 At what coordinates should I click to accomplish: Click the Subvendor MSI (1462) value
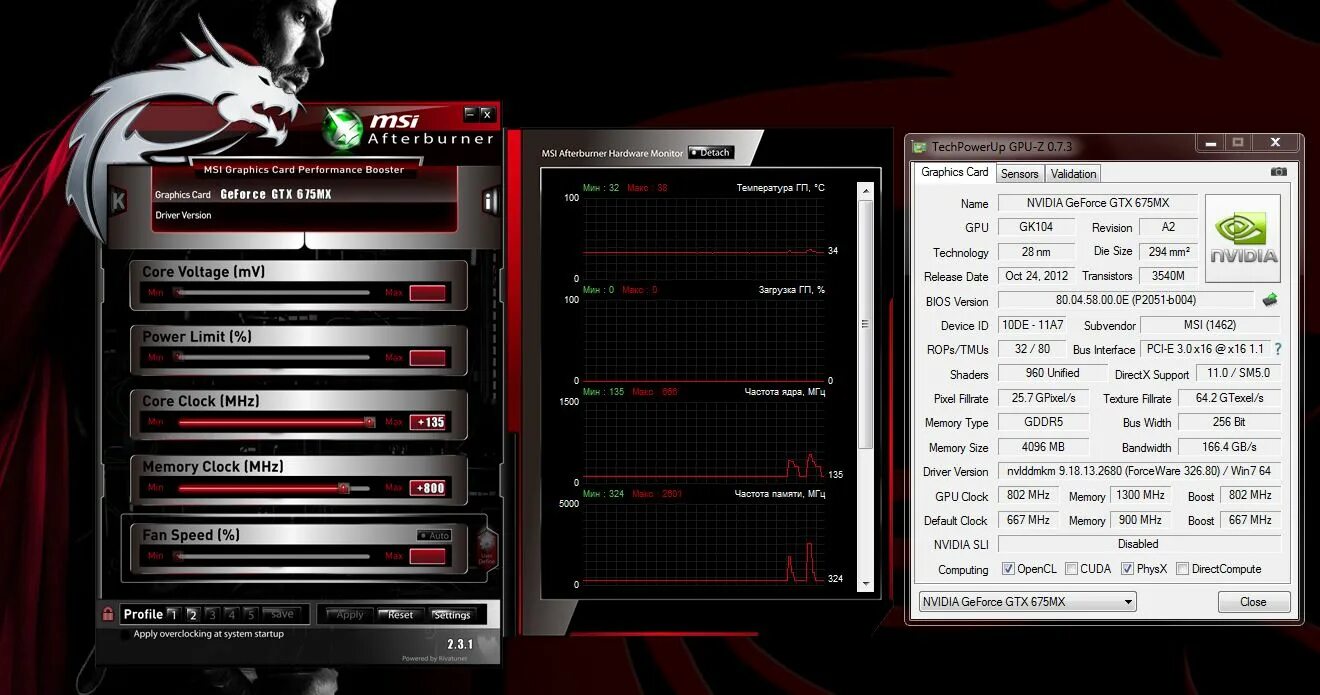(x=1210, y=325)
